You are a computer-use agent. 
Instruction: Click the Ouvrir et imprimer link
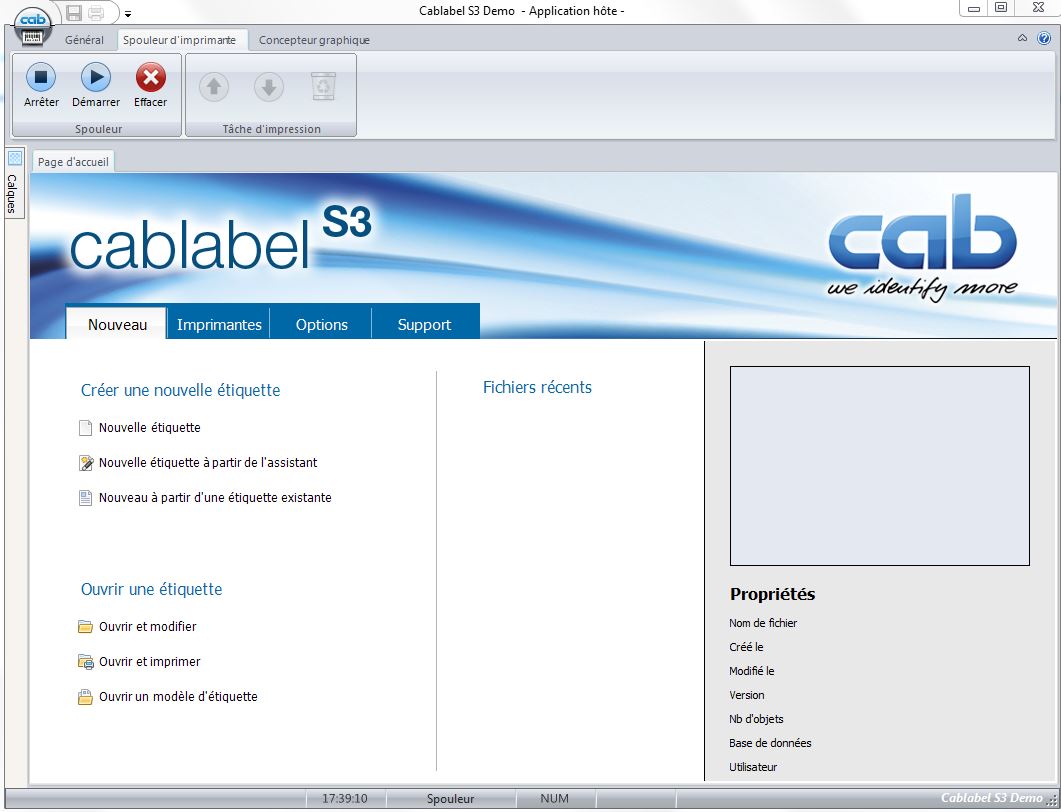click(150, 662)
